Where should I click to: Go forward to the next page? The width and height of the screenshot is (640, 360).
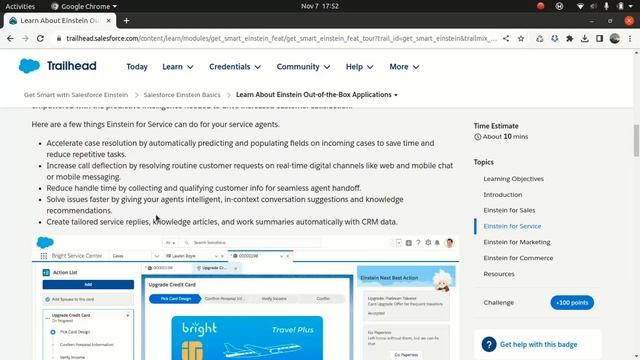point(25,38)
